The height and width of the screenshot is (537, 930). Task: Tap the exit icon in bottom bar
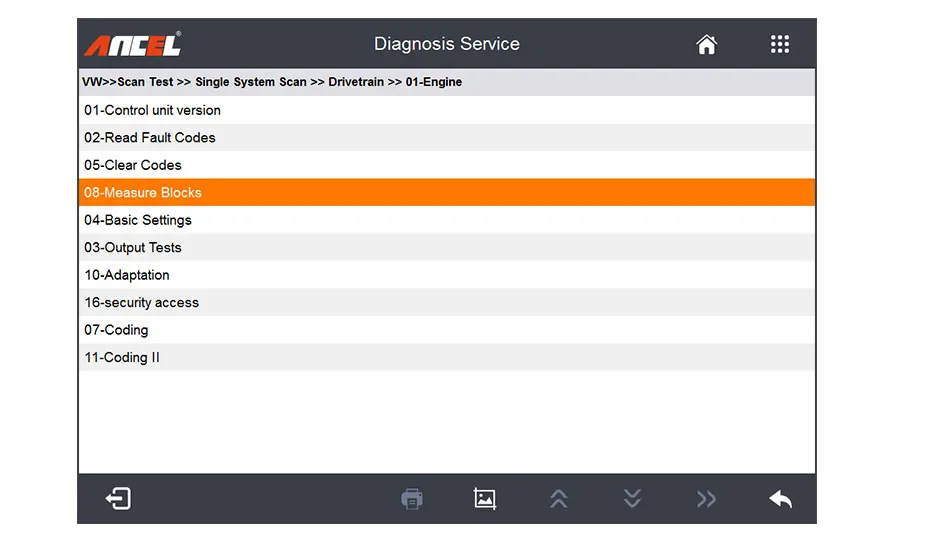click(119, 498)
